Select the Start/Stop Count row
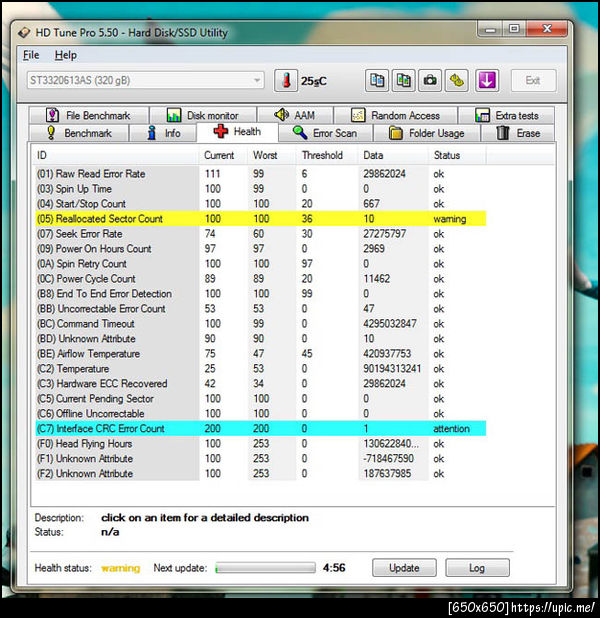Image resolution: width=600 pixels, height=618 pixels. pyautogui.click(x=261, y=204)
